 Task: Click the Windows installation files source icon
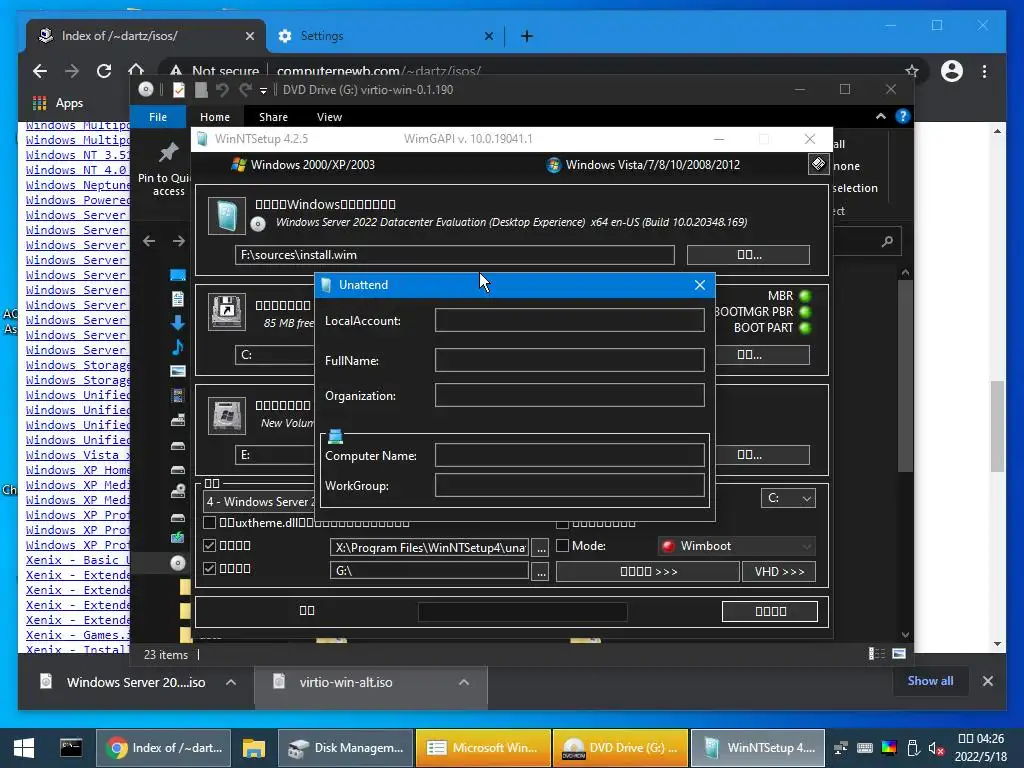click(x=227, y=216)
